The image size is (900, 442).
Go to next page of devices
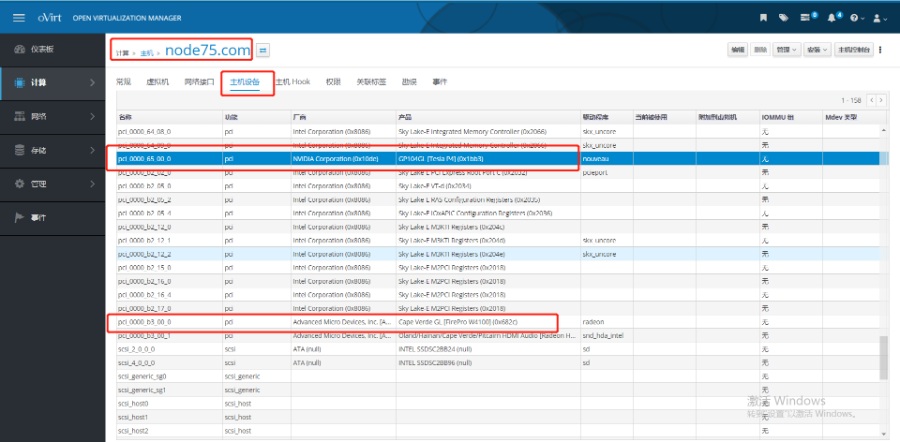point(880,100)
